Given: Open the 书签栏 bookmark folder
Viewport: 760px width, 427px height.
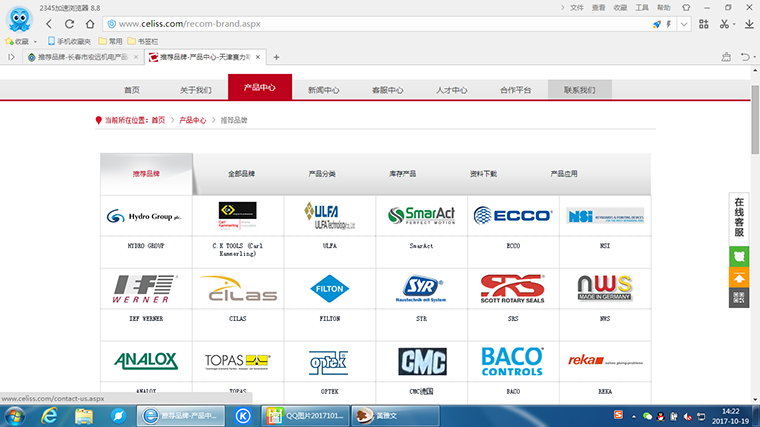Looking at the screenshot, I should click(x=142, y=41).
